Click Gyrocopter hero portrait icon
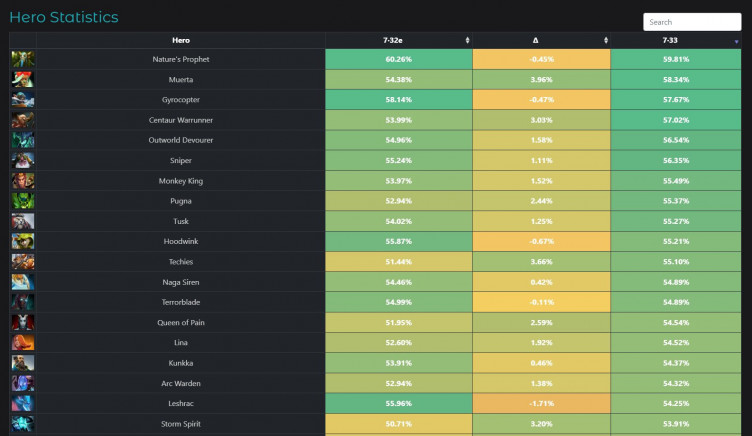The width and height of the screenshot is (752, 436). 22,100
